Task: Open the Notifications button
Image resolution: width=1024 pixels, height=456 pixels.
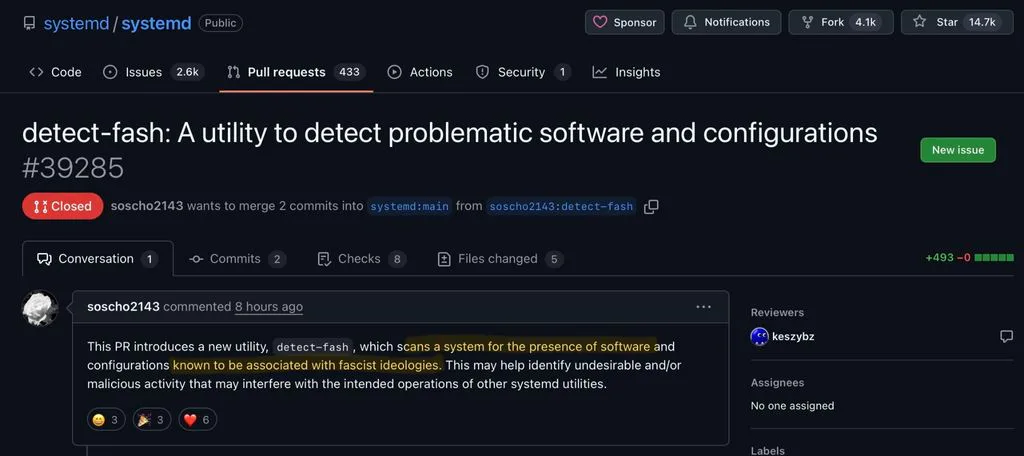Action: point(726,22)
